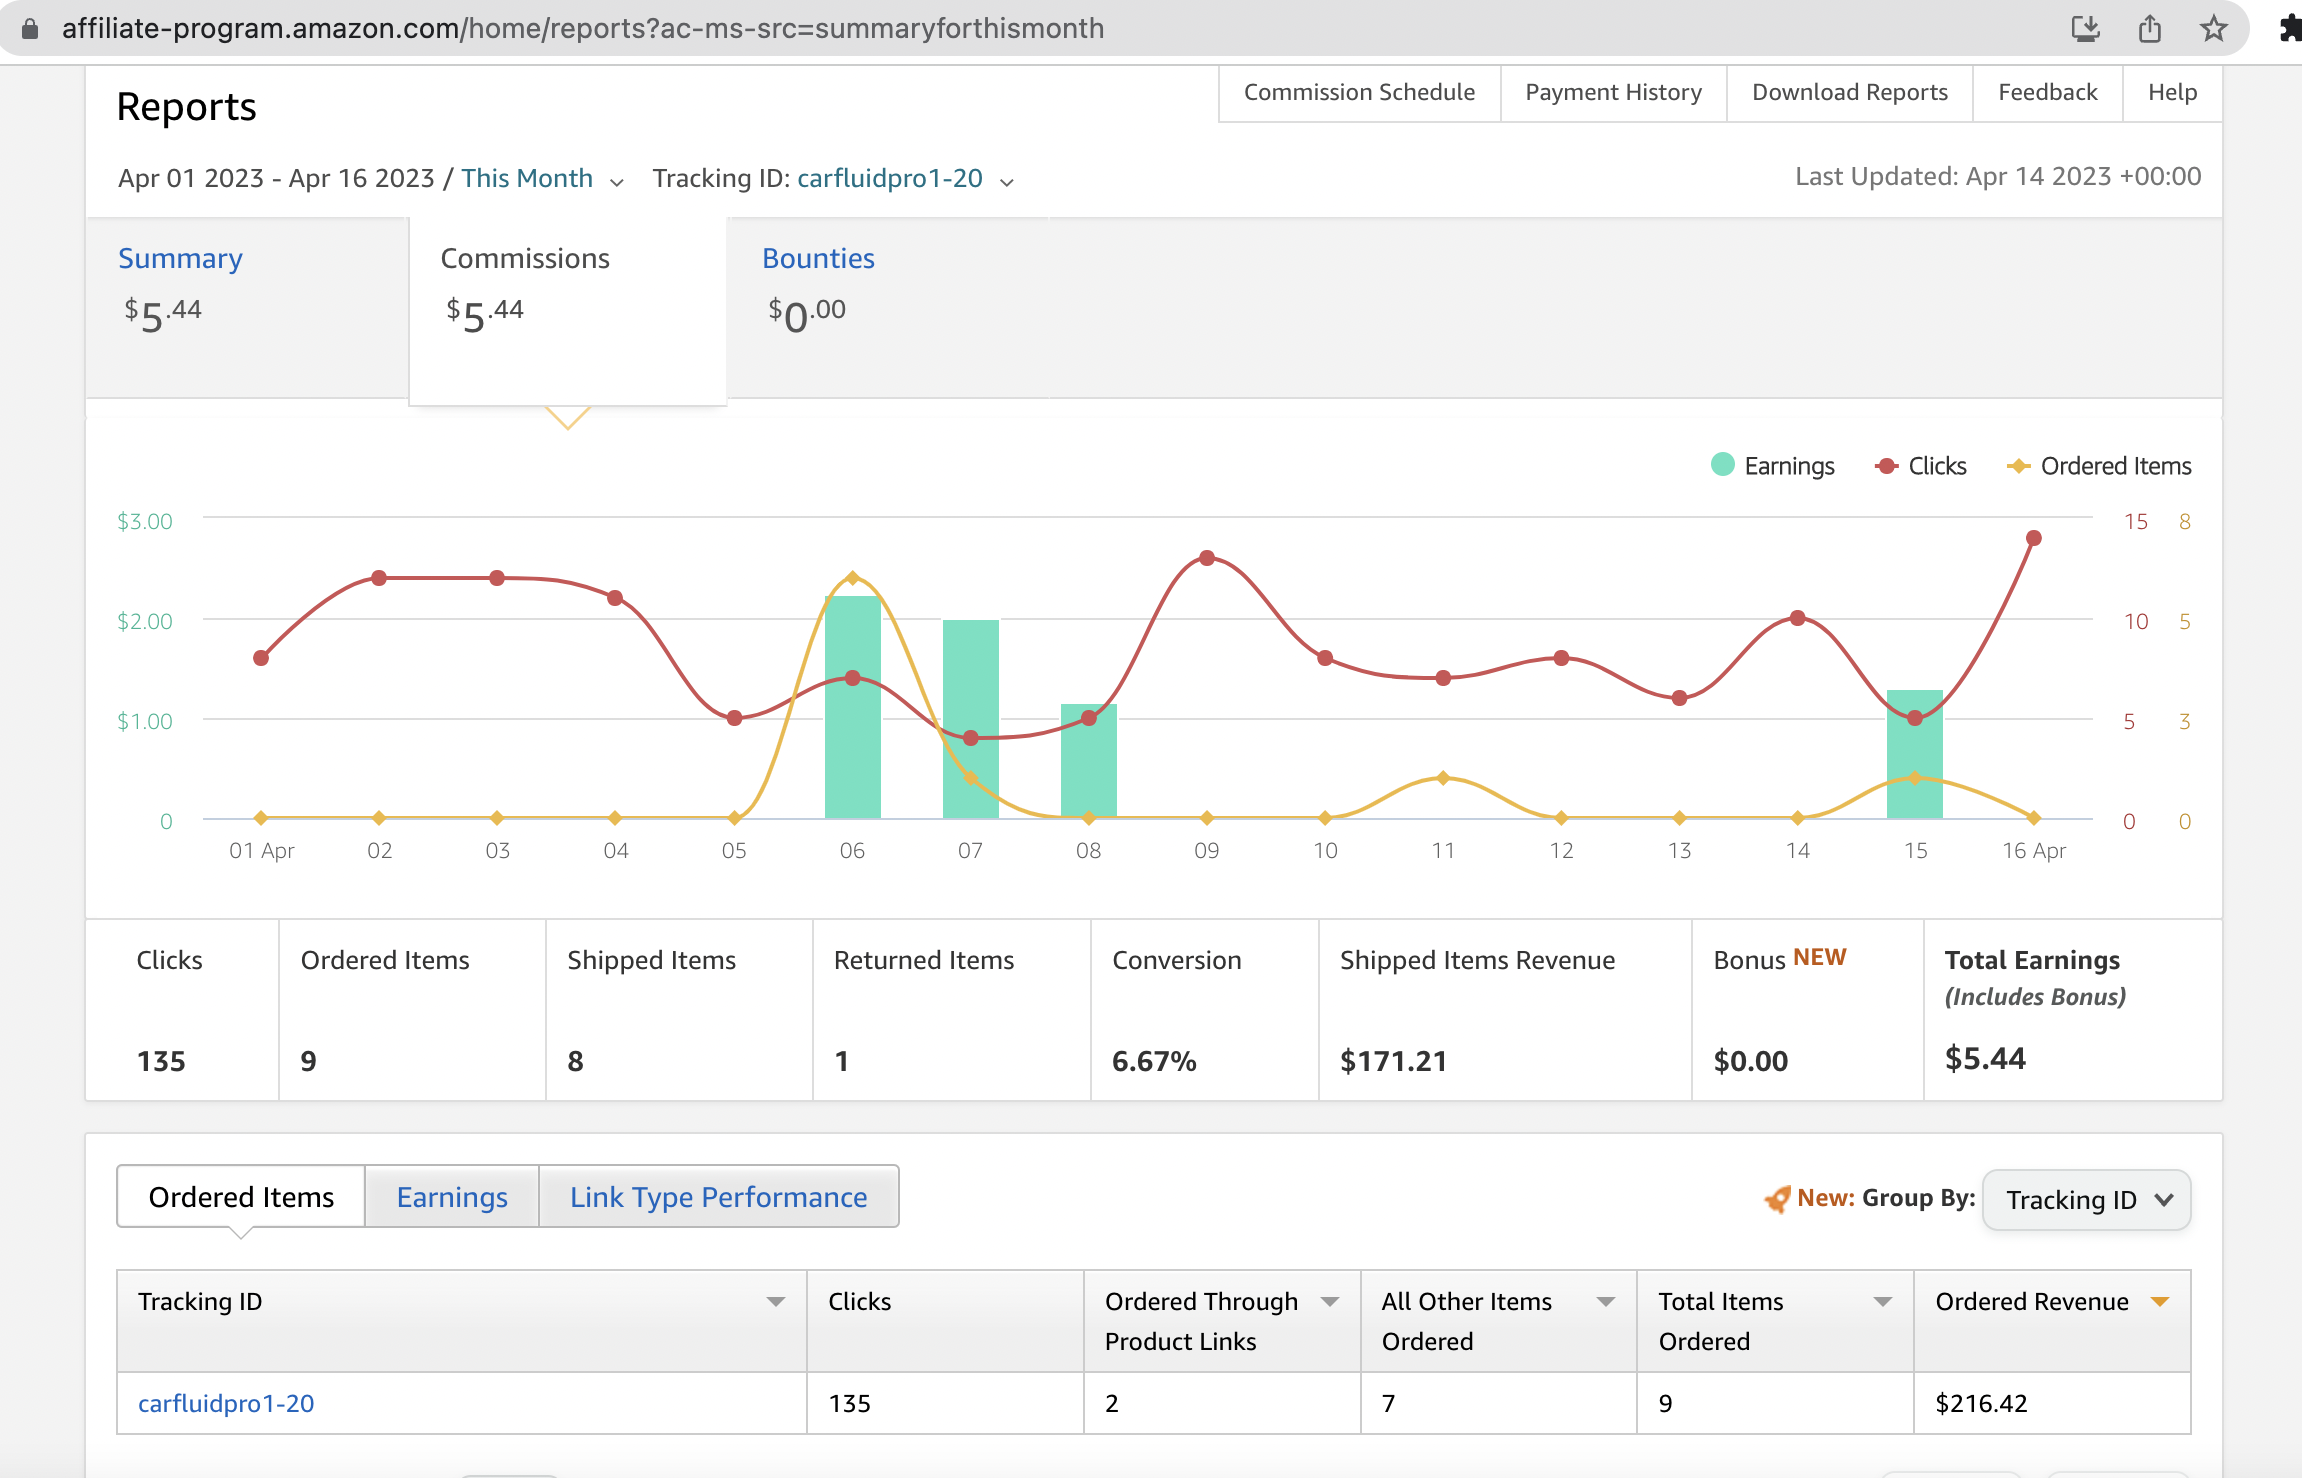Click the Total Earnings value $5.44

tap(1985, 1059)
